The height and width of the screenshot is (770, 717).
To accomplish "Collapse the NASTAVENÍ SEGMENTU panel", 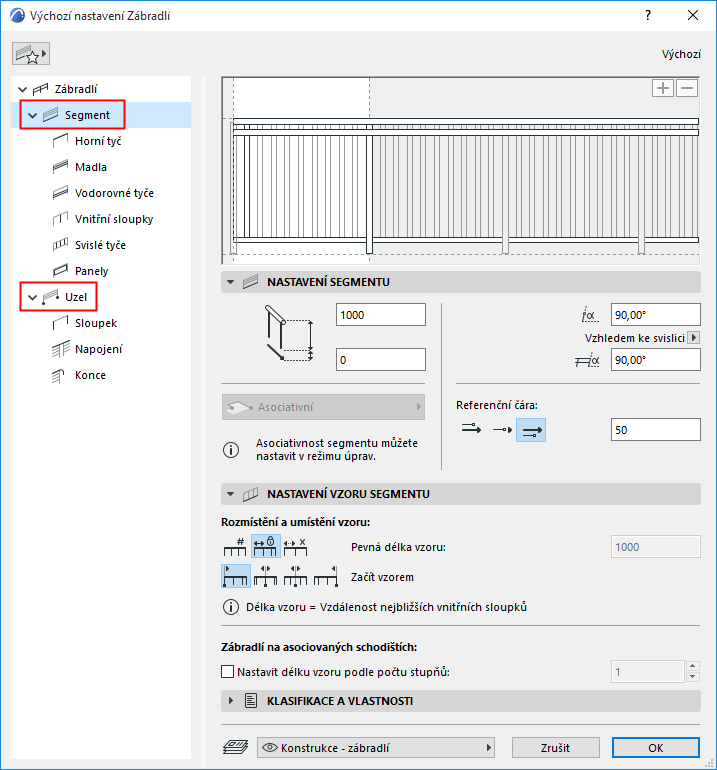I will [230, 282].
